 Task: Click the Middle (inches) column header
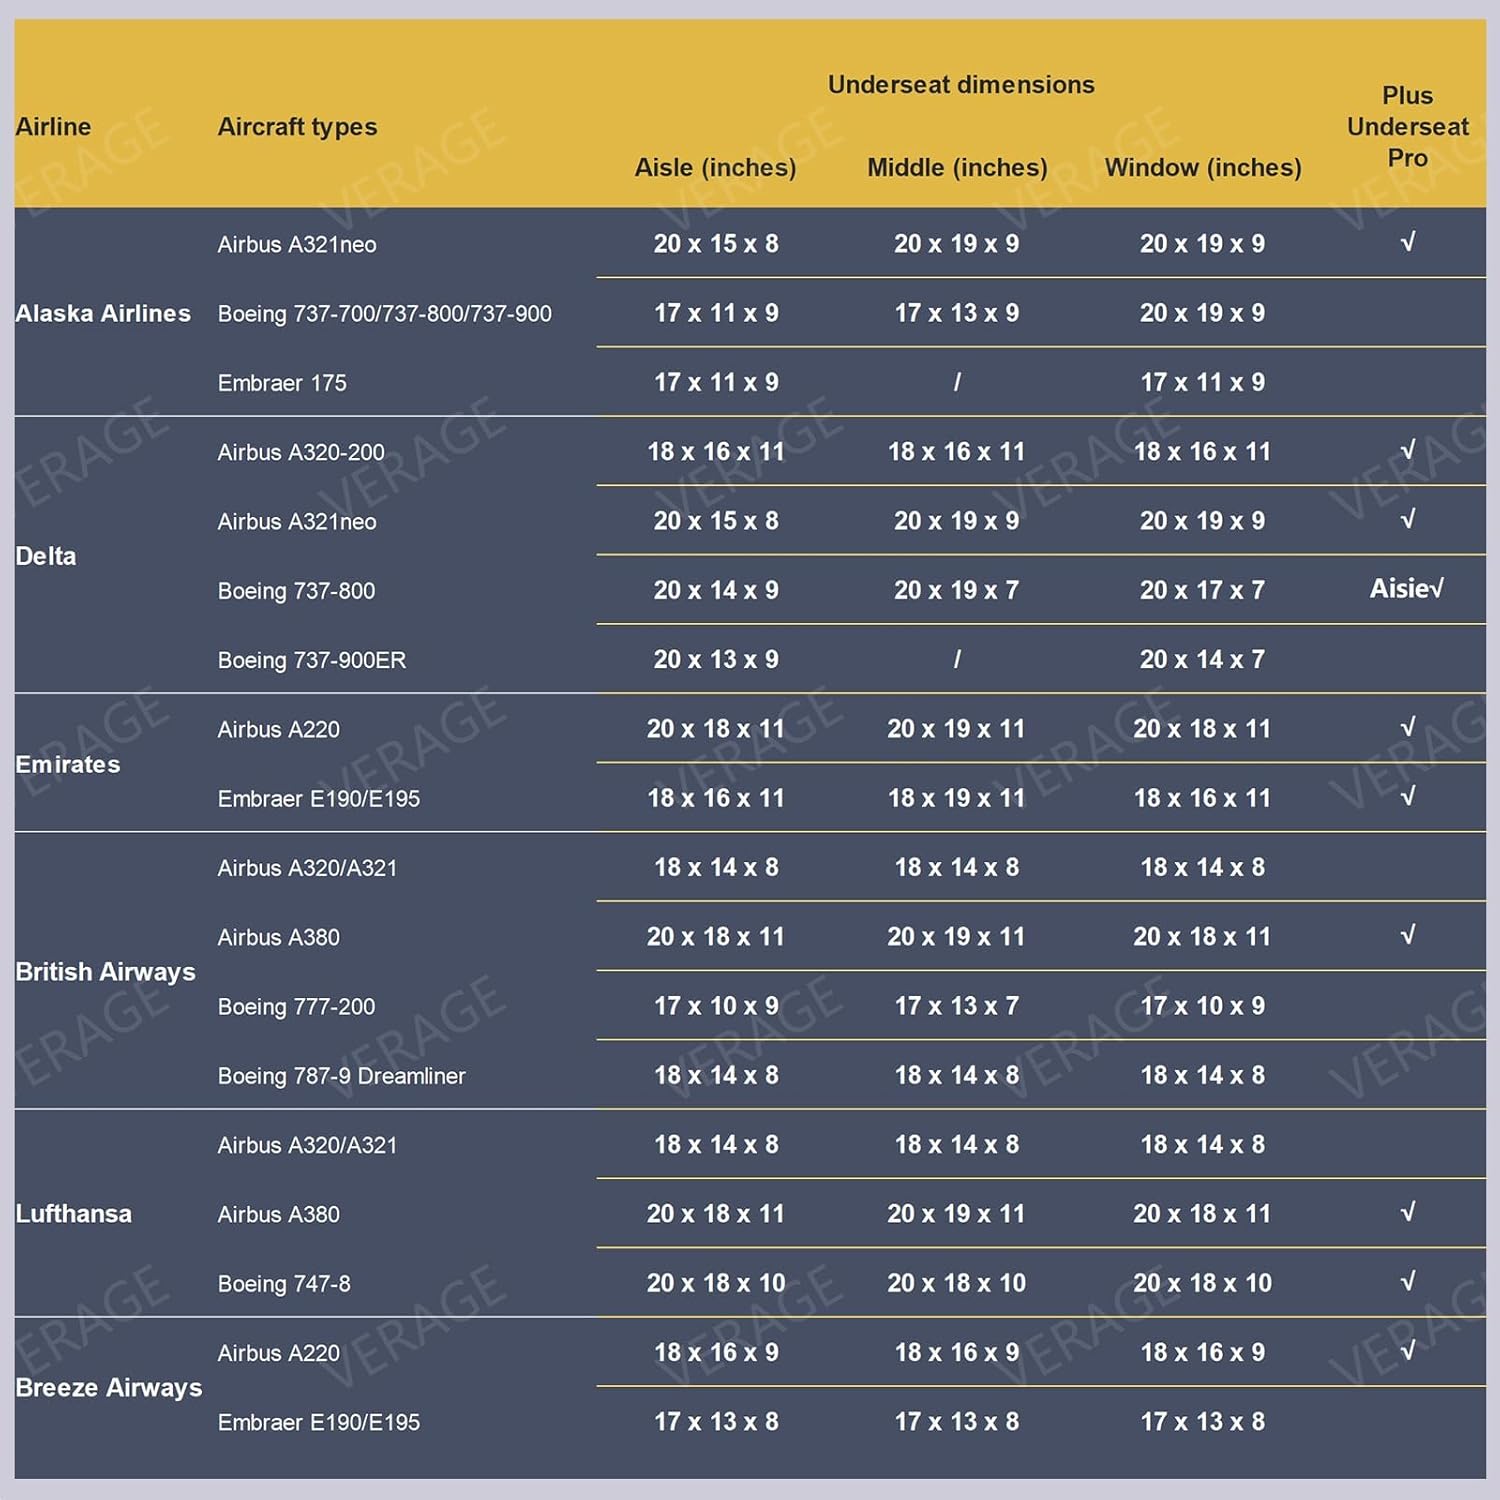tap(957, 167)
